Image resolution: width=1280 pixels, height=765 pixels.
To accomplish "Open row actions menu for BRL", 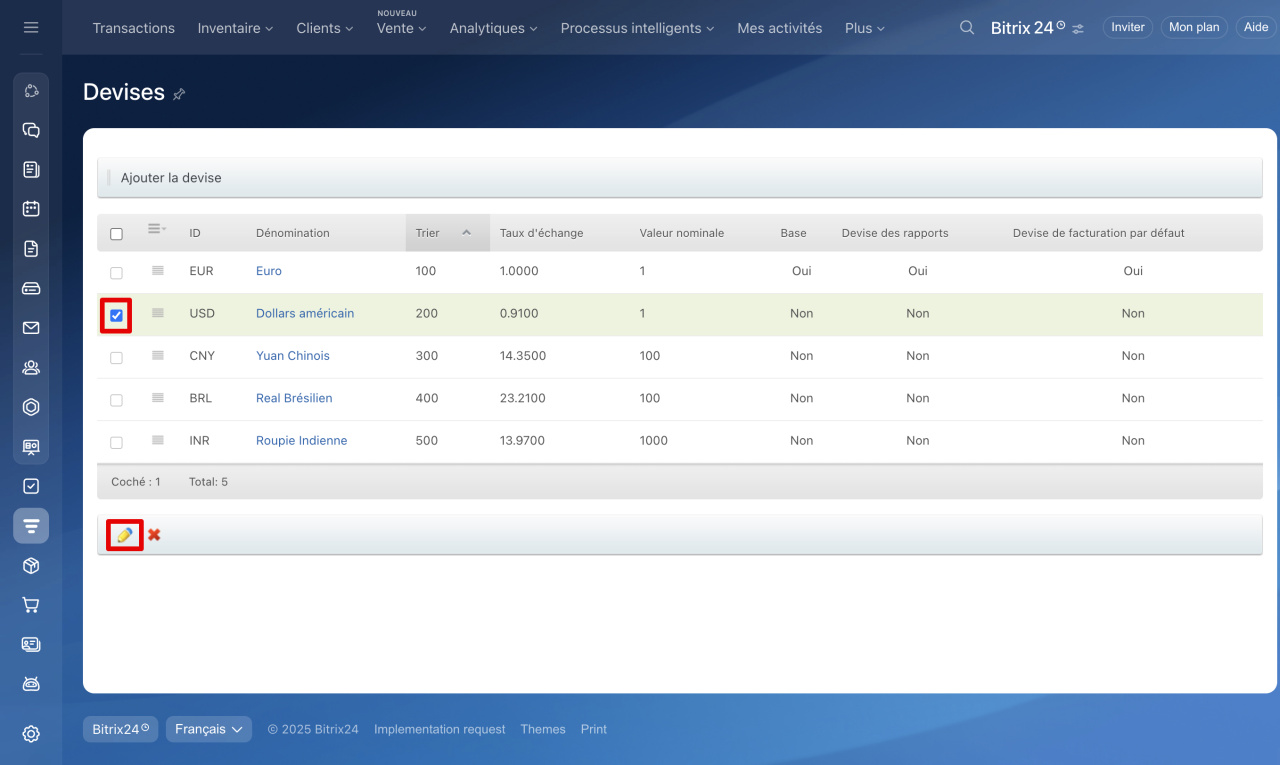I will tap(158, 397).
